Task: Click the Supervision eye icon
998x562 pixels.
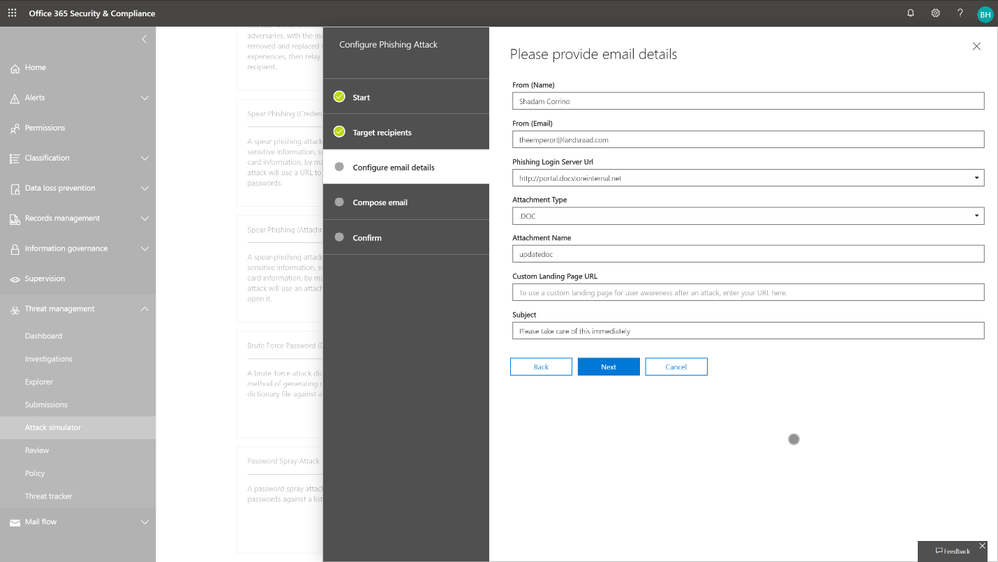Action: pos(15,279)
